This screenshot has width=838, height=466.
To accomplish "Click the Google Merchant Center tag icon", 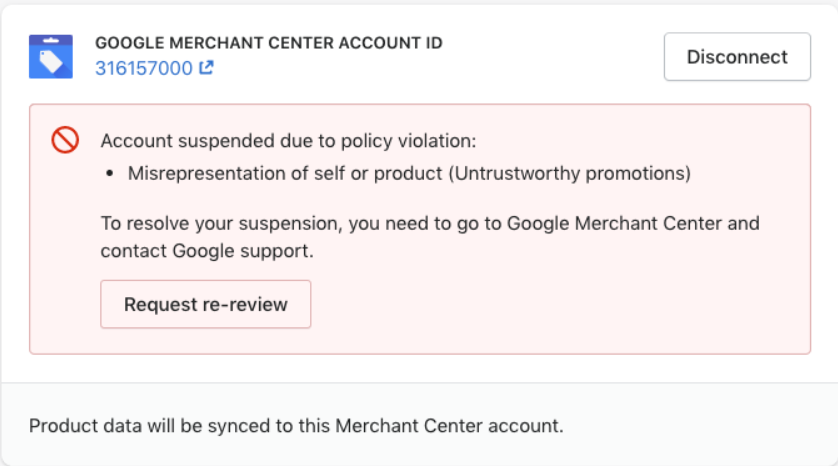I will 51,57.
